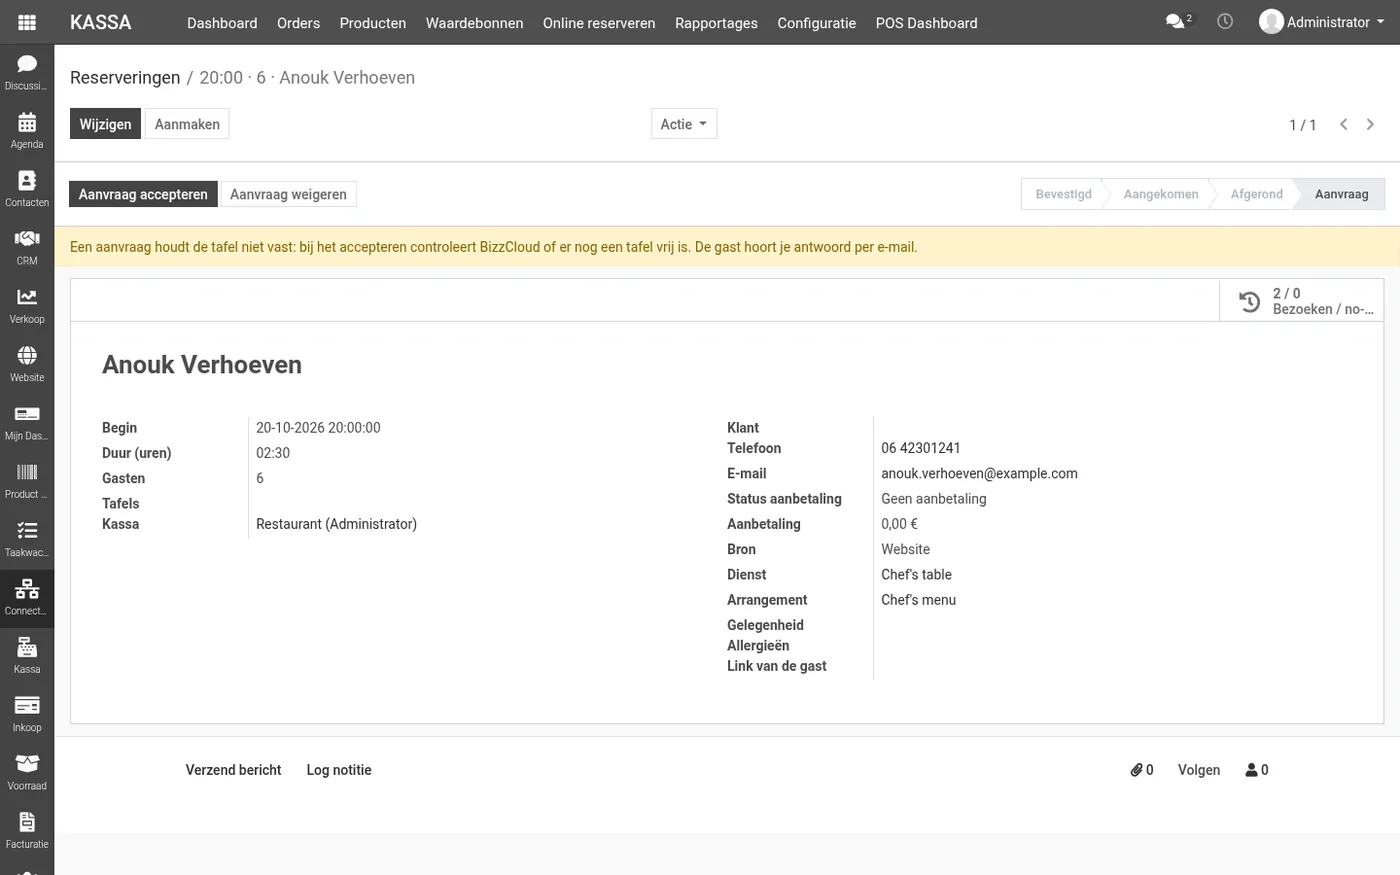Go to previous record arrow
This screenshot has width=1400, height=875.
tap(1344, 124)
